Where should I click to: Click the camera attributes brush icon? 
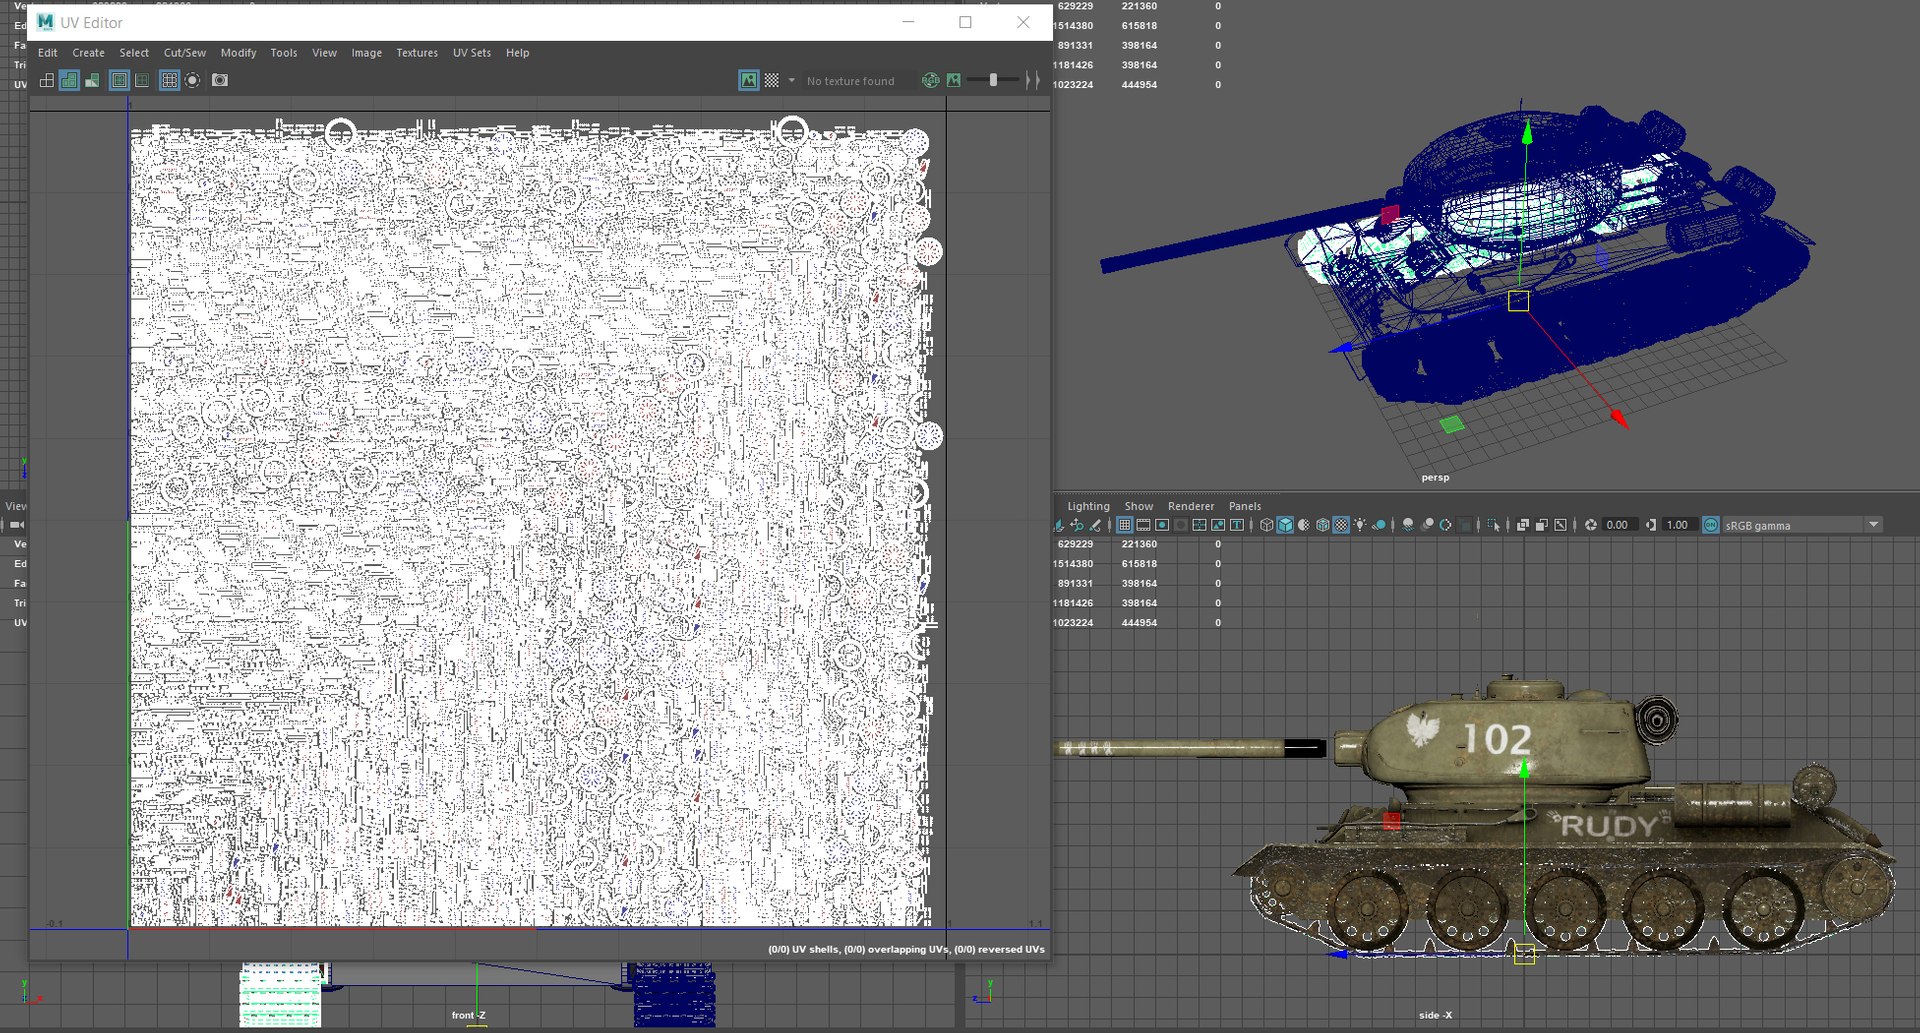(1094, 525)
